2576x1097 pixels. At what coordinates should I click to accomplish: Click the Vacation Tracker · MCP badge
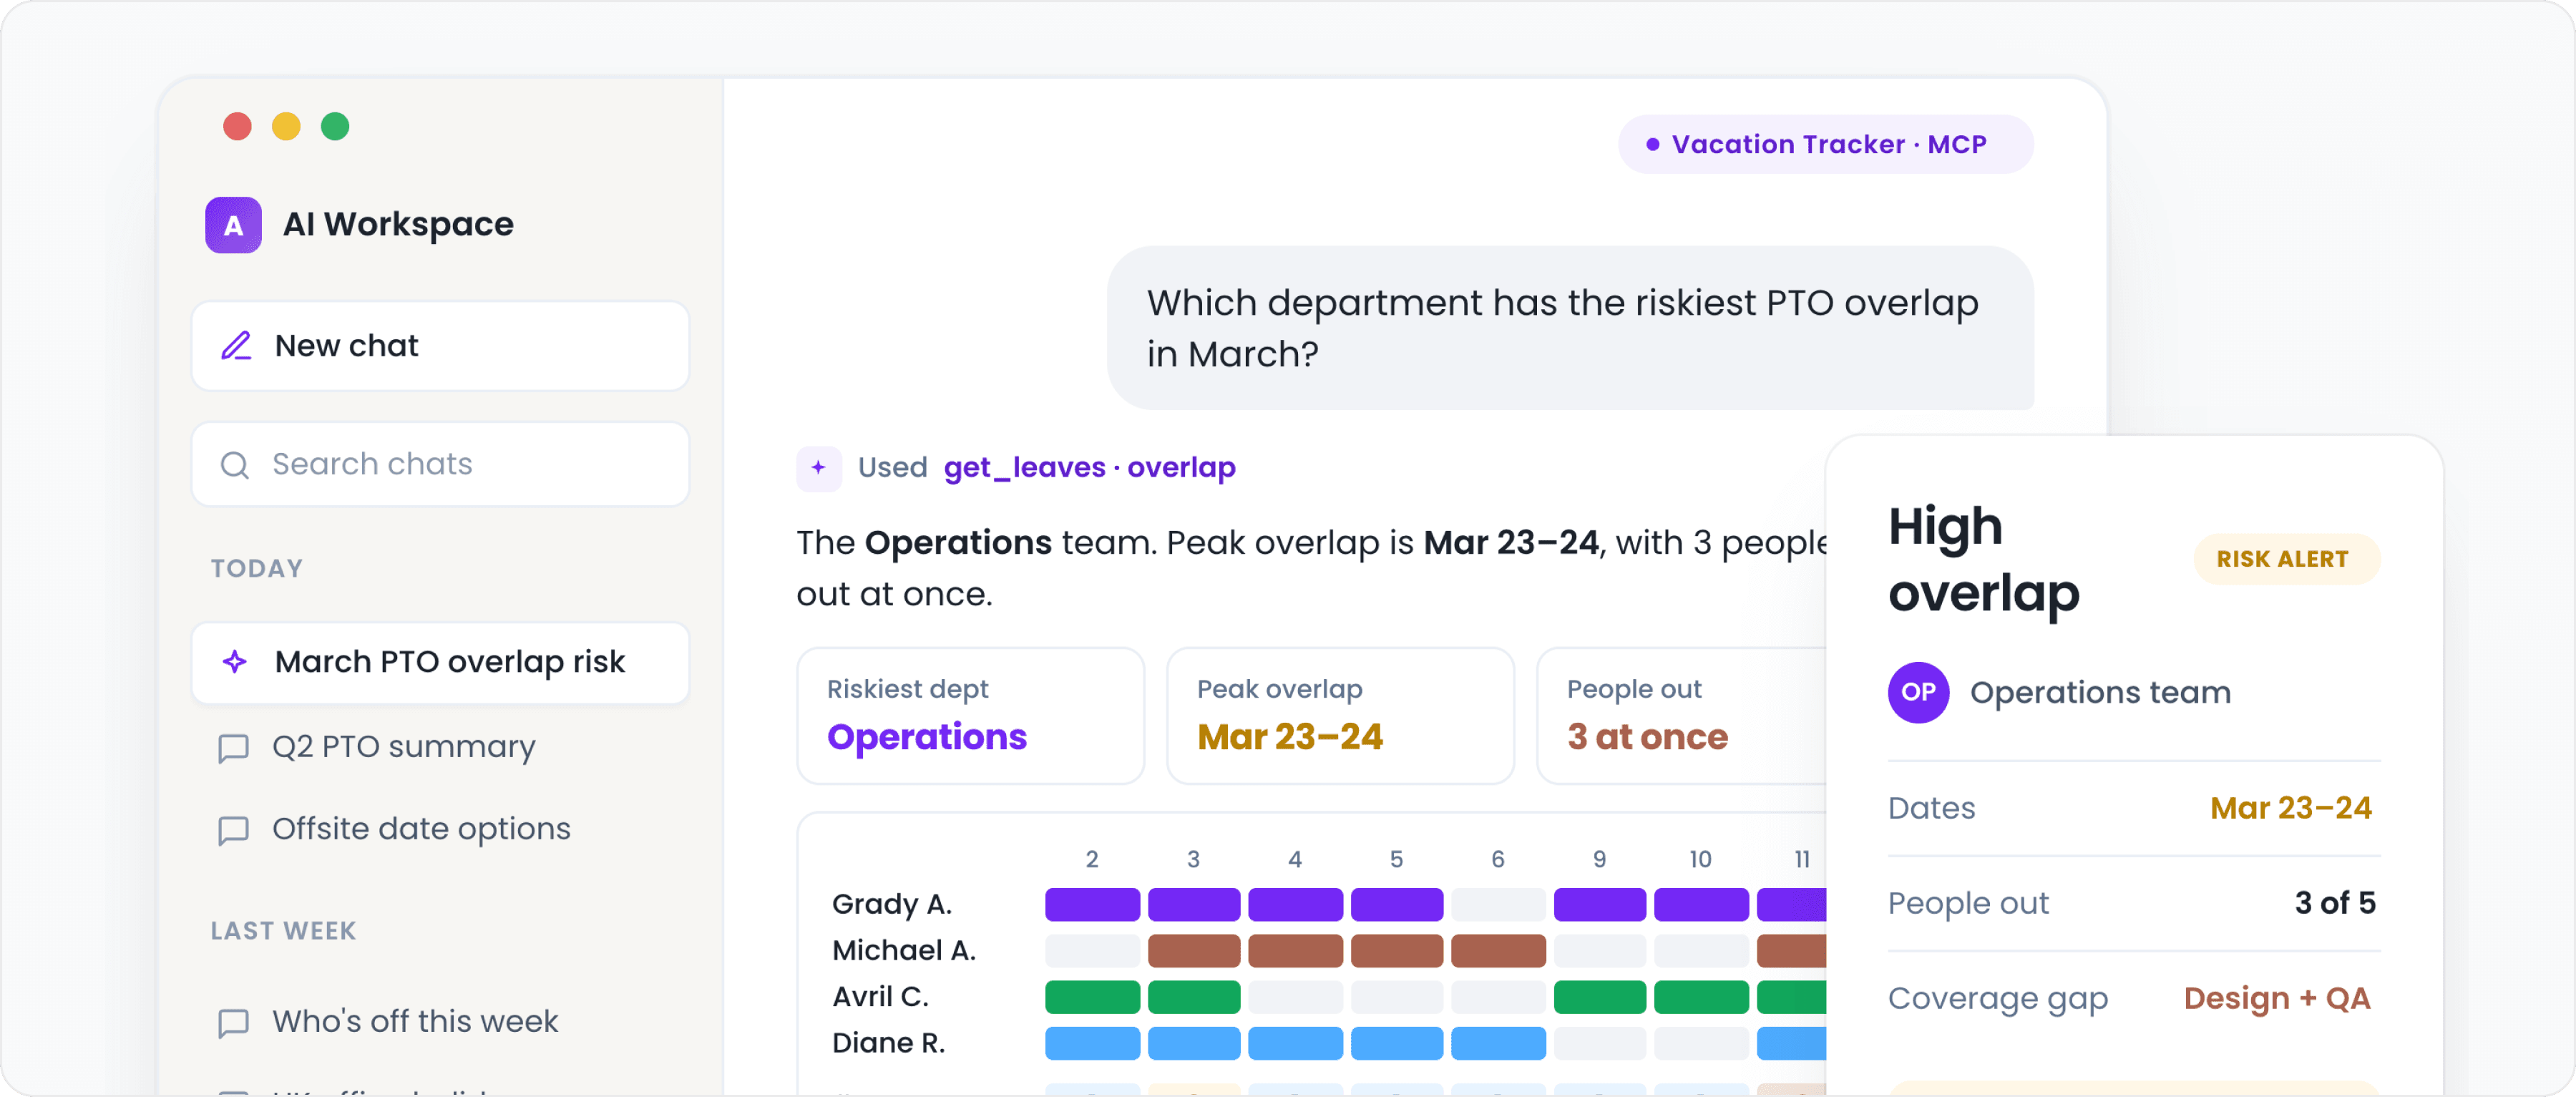pos(1825,145)
